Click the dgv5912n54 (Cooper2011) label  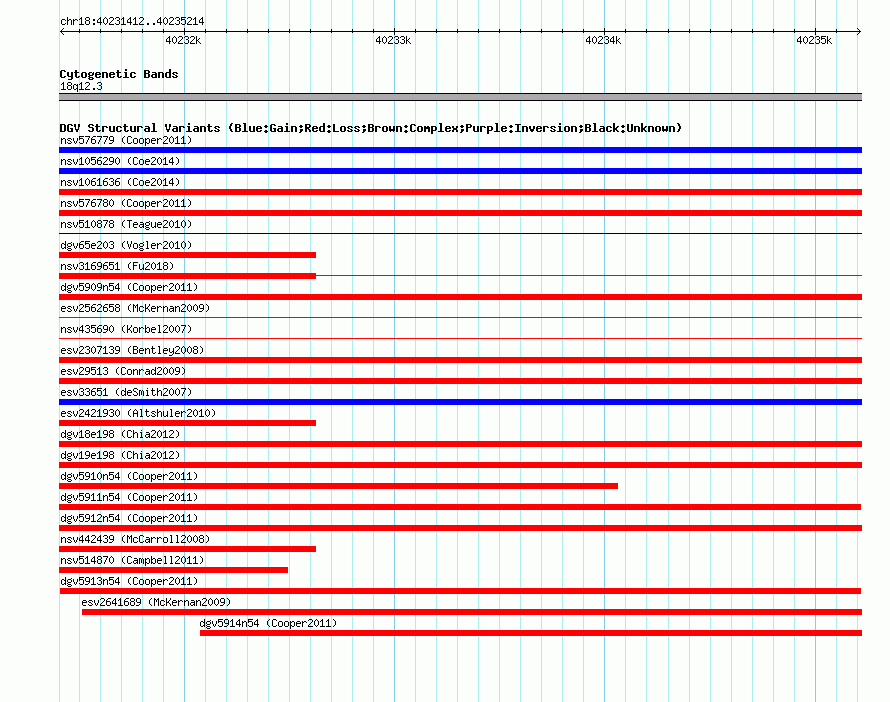[x=129, y=518]
